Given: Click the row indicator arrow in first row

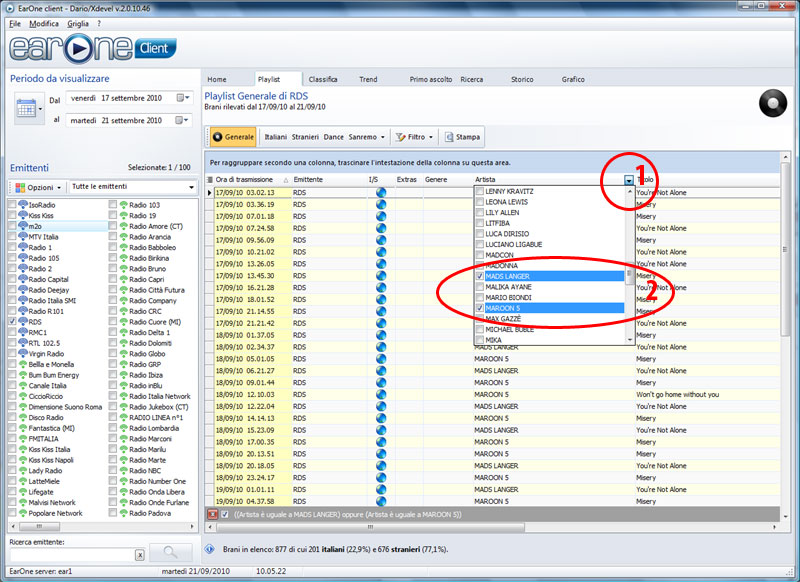Looking at the screenshot, I should tap(209, 192).
